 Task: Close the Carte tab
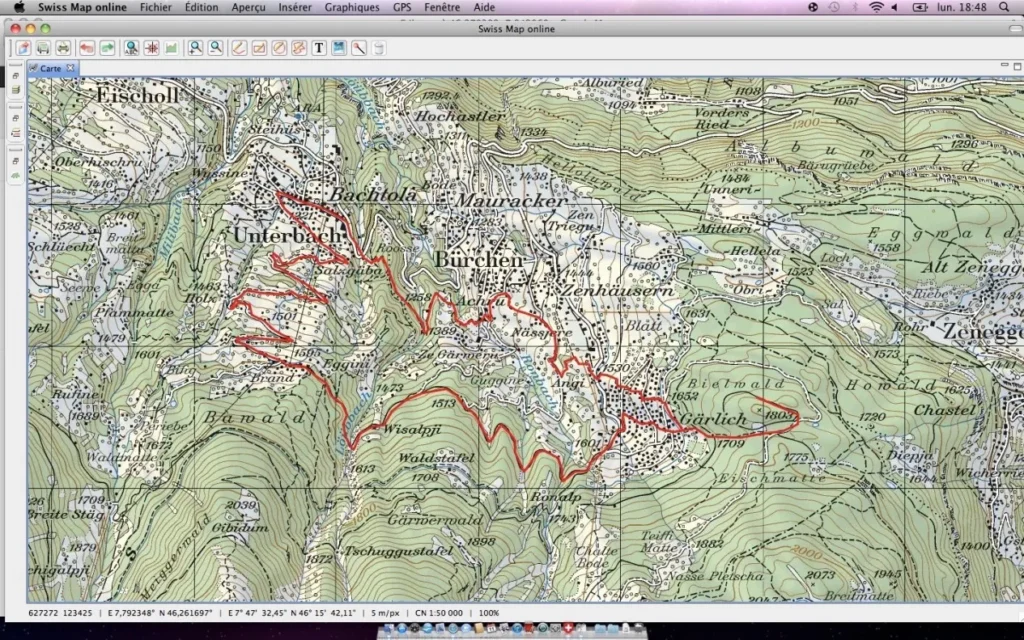(x=70, y=68)
